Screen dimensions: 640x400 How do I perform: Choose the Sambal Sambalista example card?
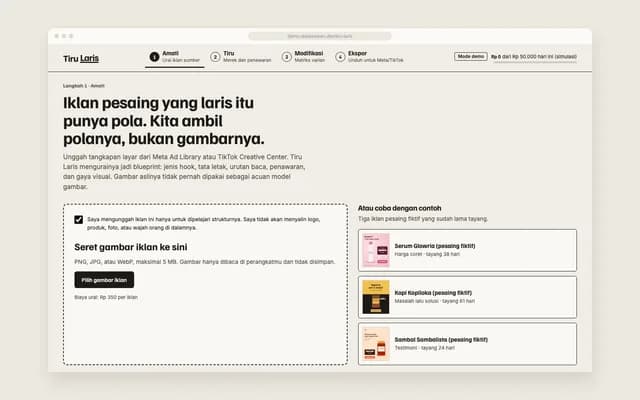(x=467, y=344)
